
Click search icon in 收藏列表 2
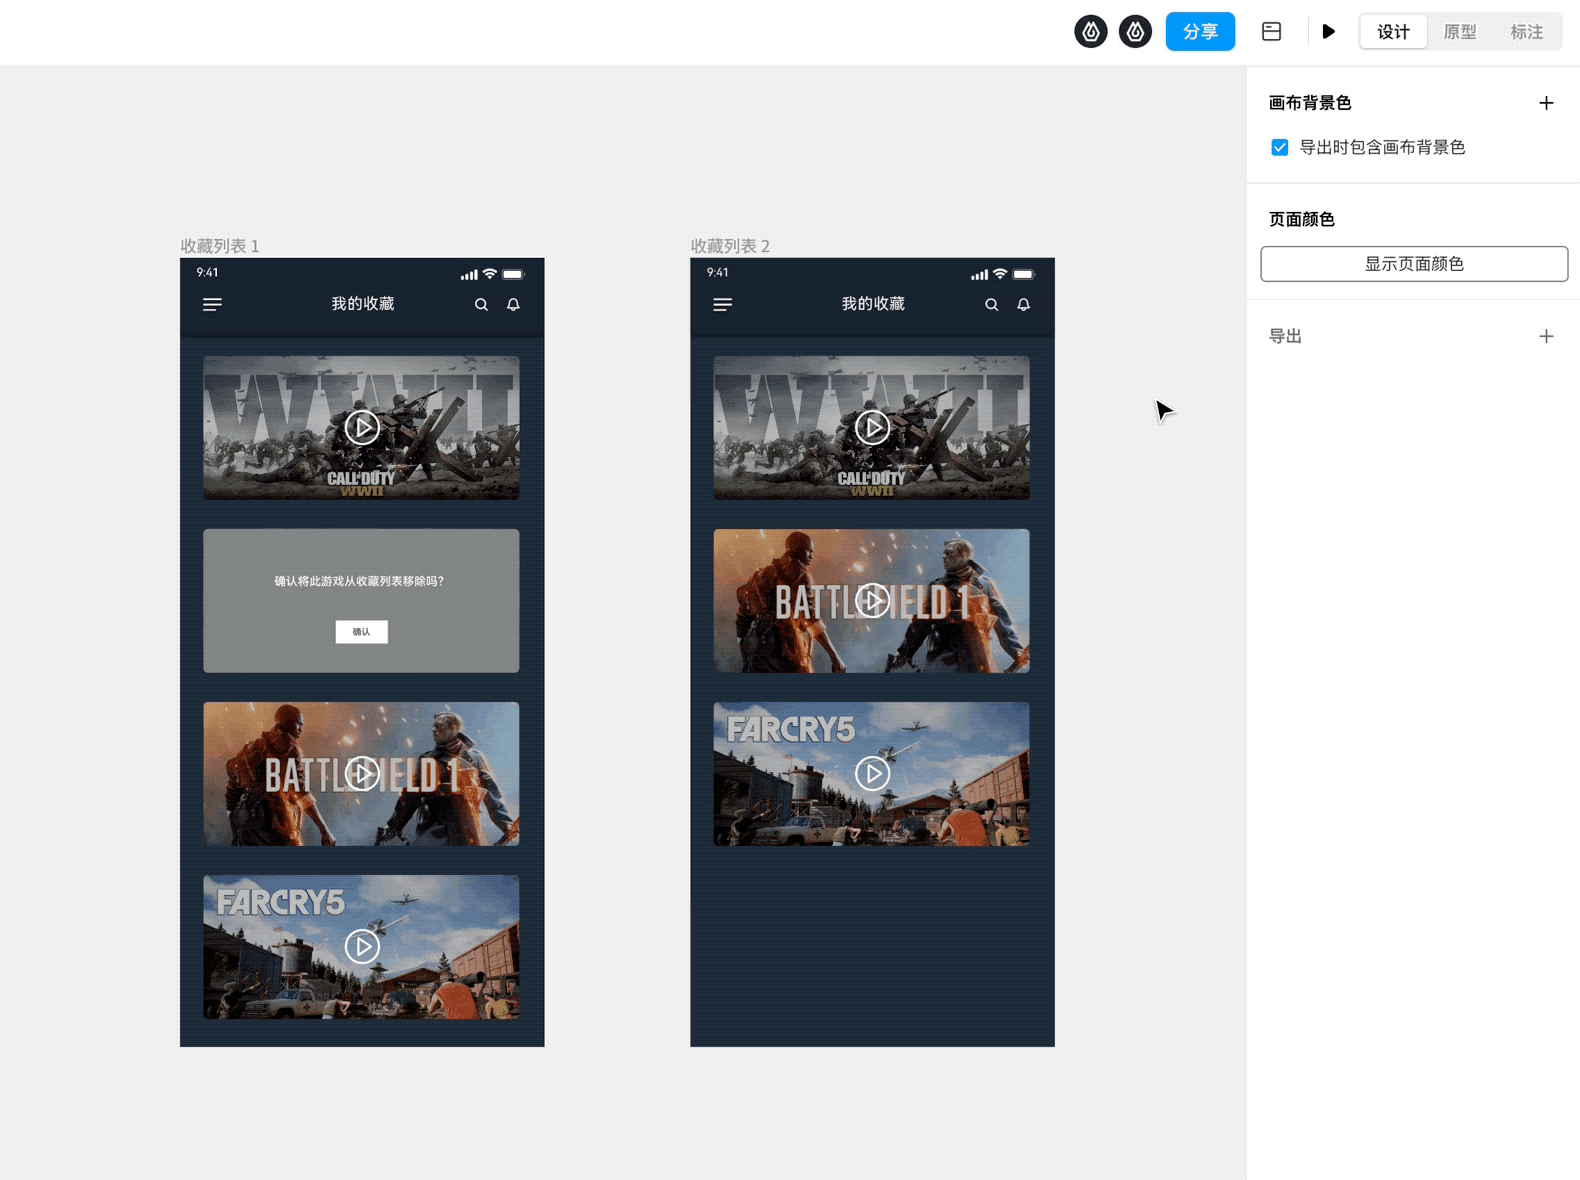991,304
